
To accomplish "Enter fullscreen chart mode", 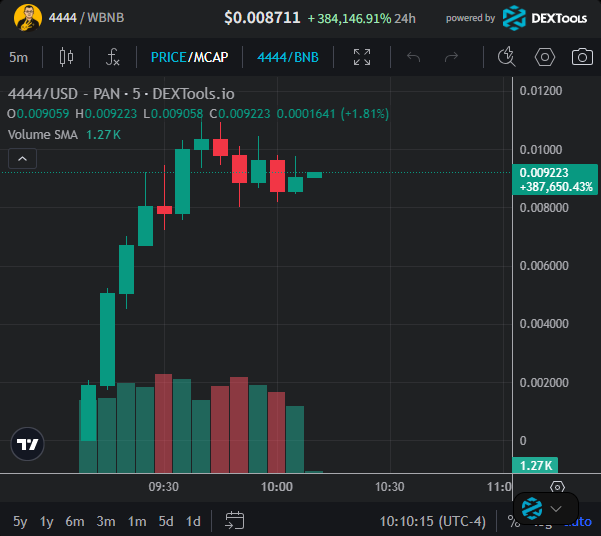I will 362,58.
